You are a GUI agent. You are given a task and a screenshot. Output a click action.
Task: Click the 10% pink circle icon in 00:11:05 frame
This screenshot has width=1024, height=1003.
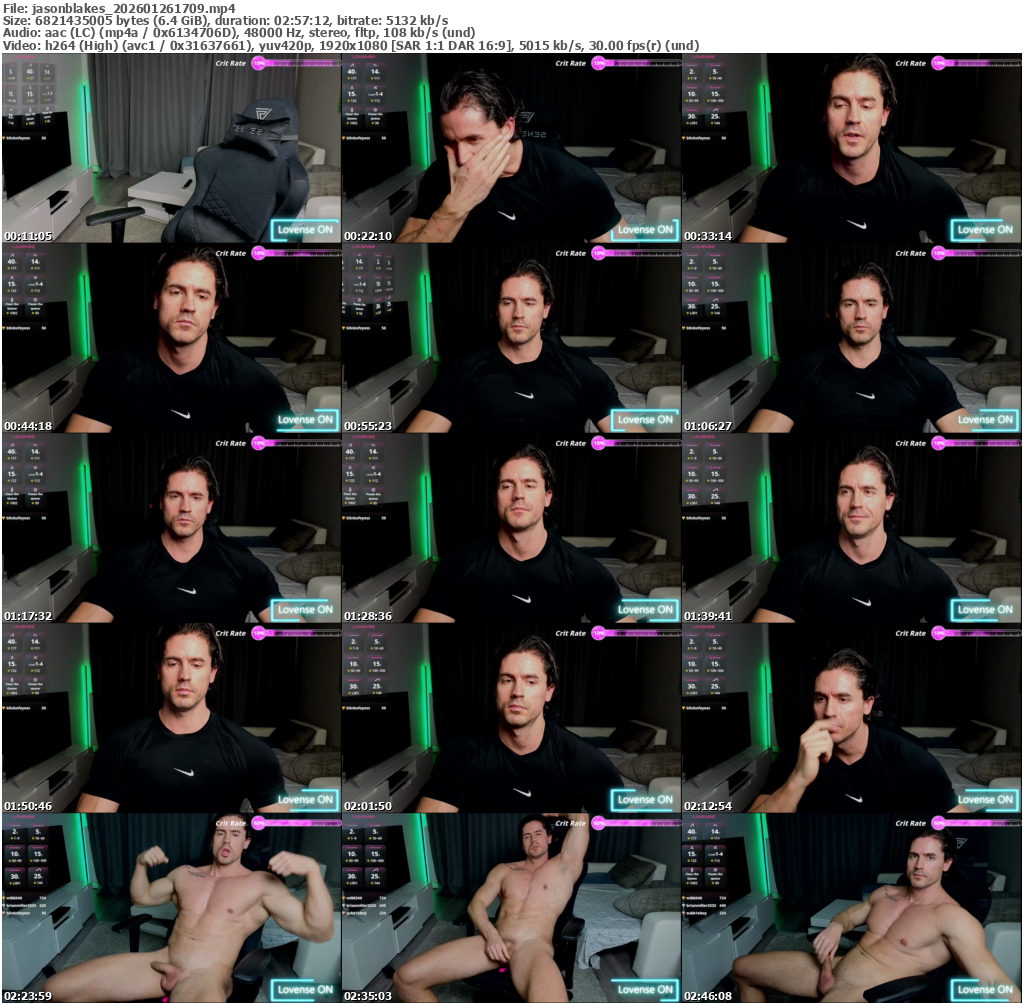click(259, 63)
